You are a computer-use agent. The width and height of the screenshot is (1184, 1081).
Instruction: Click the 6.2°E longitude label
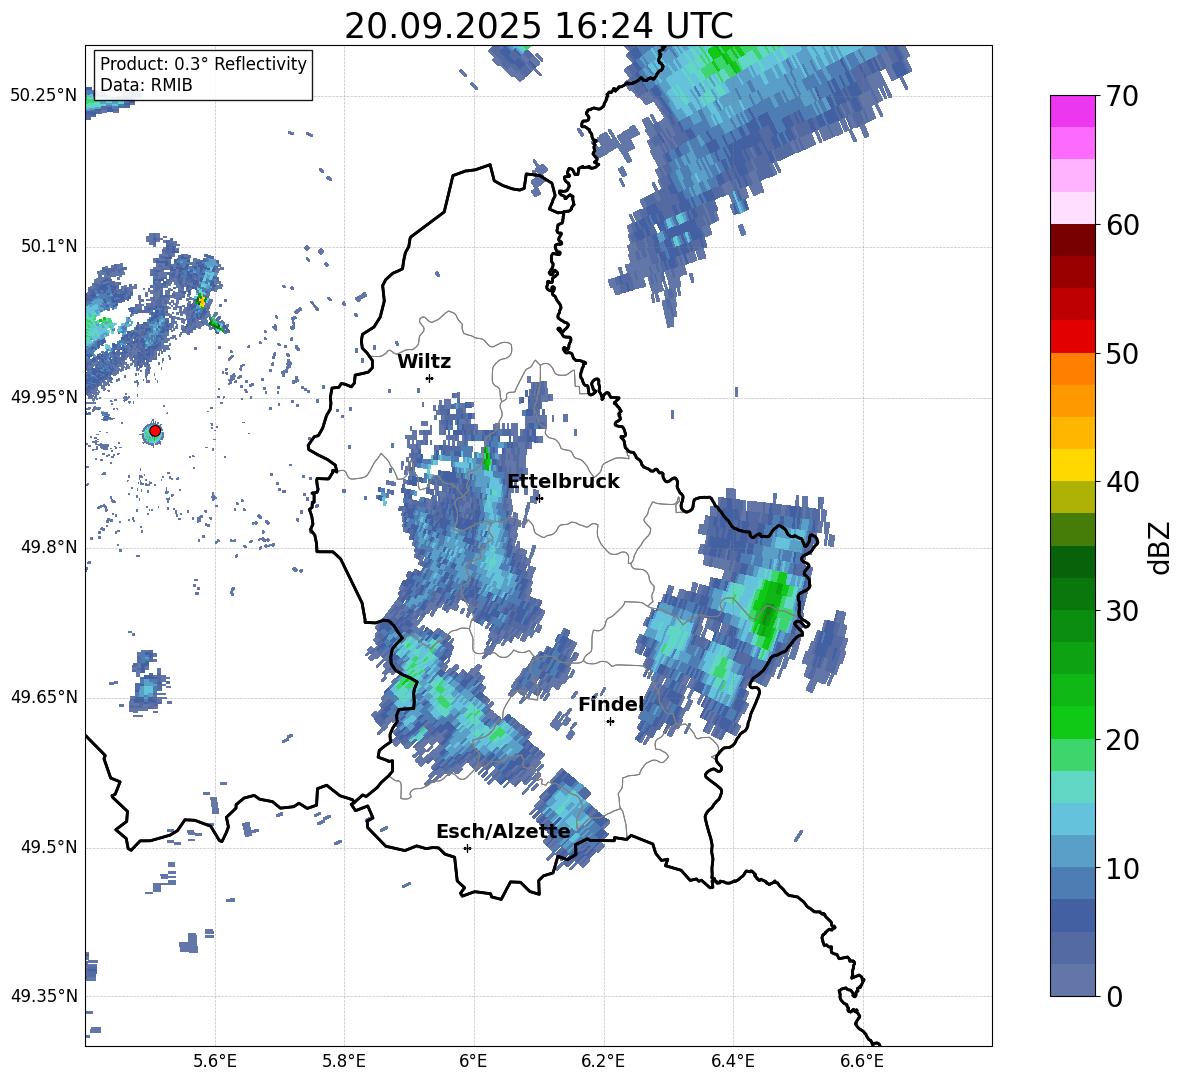(x=603, y=1062)
